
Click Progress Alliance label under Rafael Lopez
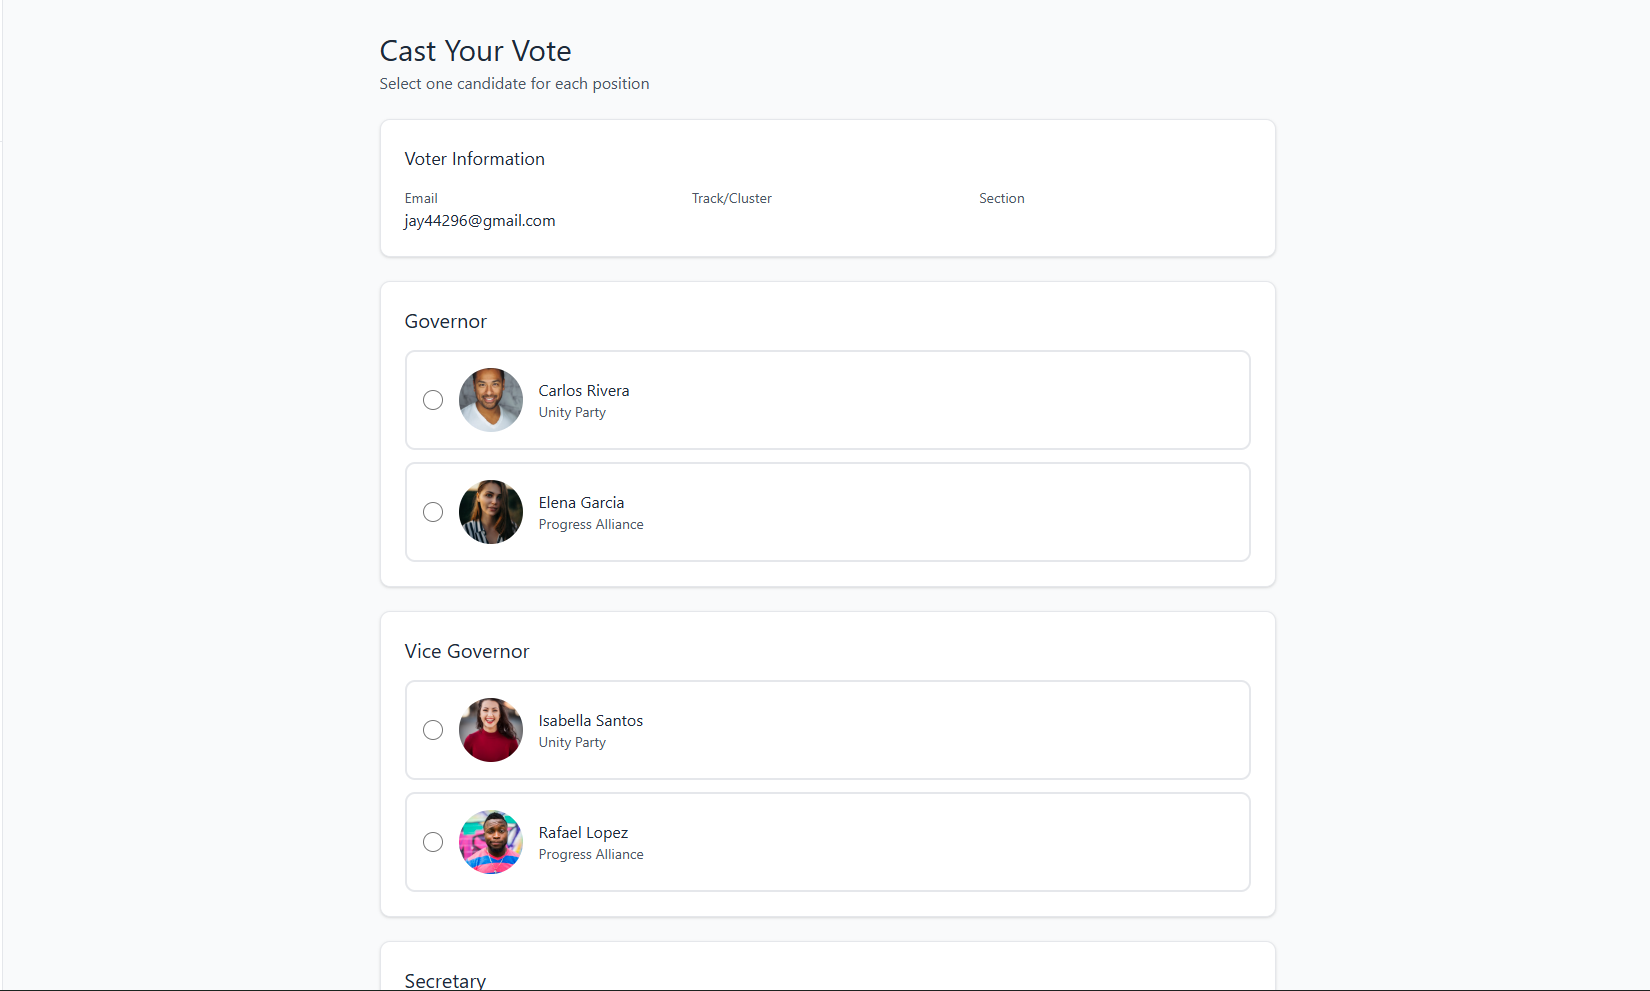591,855
